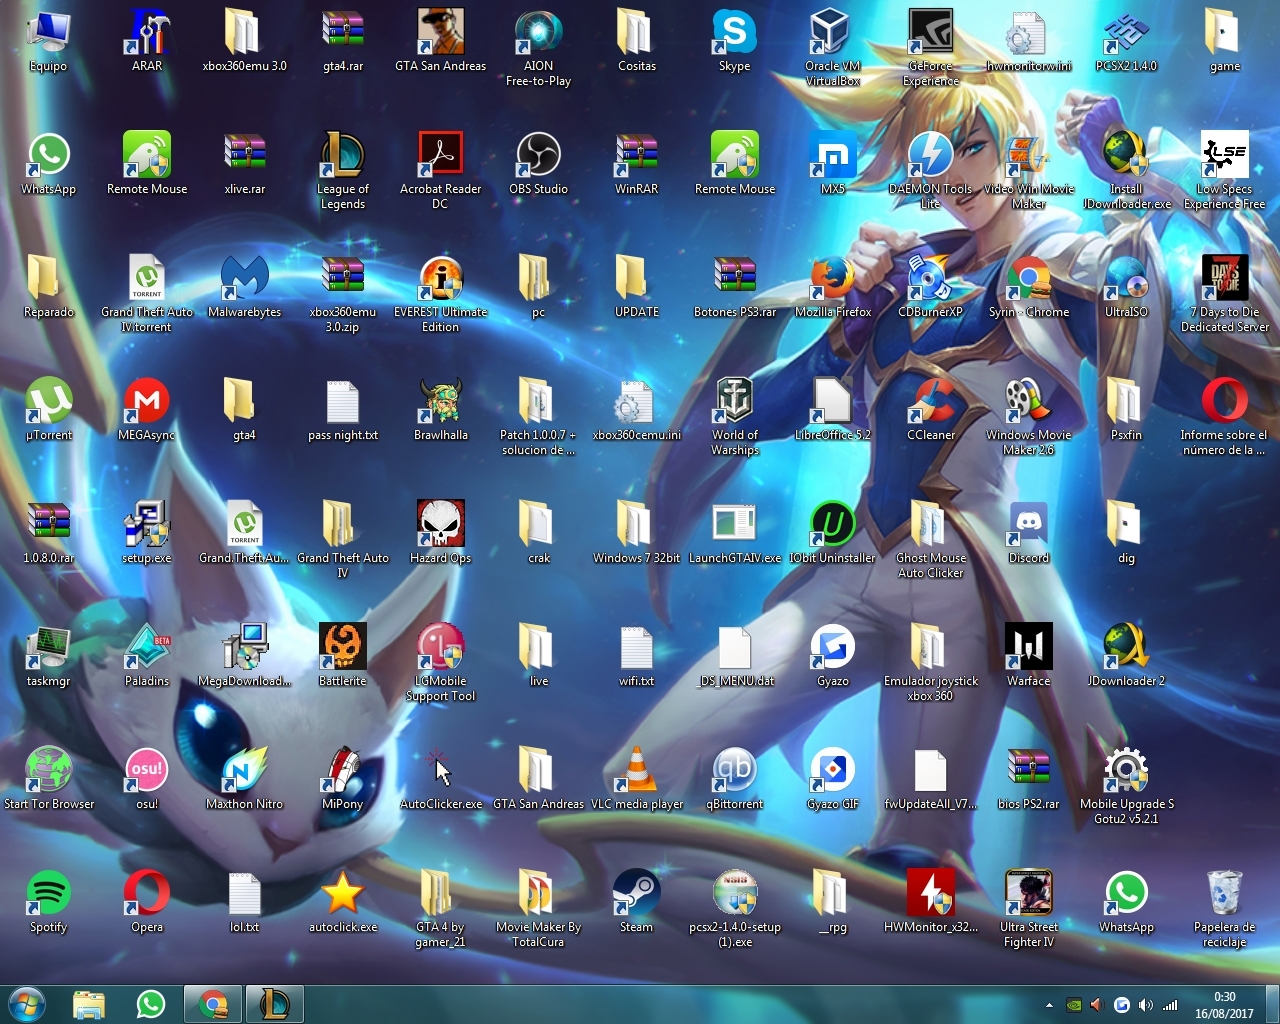1280x1024 pixels.
Task: Select the MiPony desktop icon
Action: pyautogui.click(x=343, y=769)
